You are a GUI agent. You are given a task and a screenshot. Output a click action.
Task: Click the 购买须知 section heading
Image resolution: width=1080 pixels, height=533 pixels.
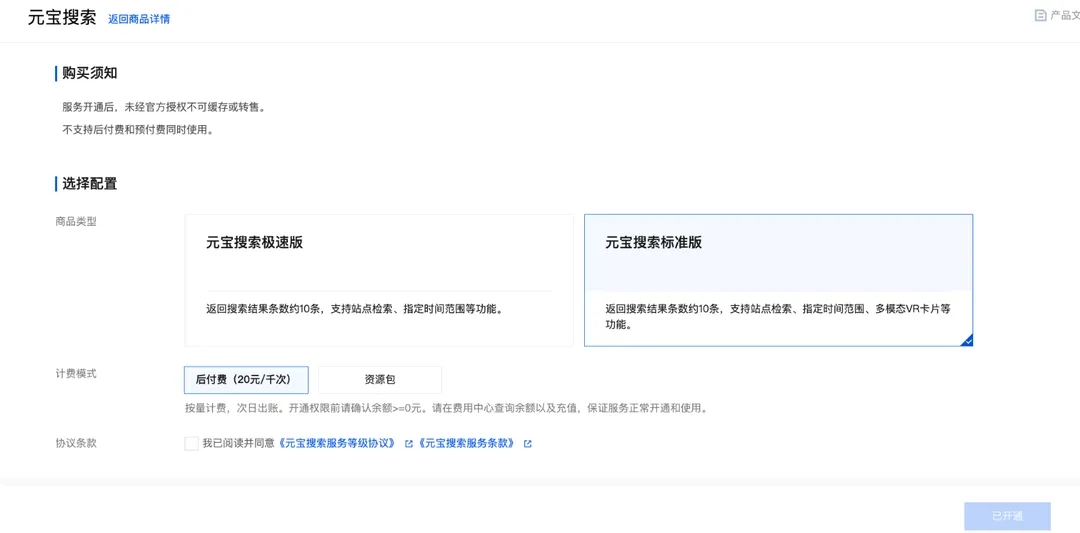click(x=90, y=74)
